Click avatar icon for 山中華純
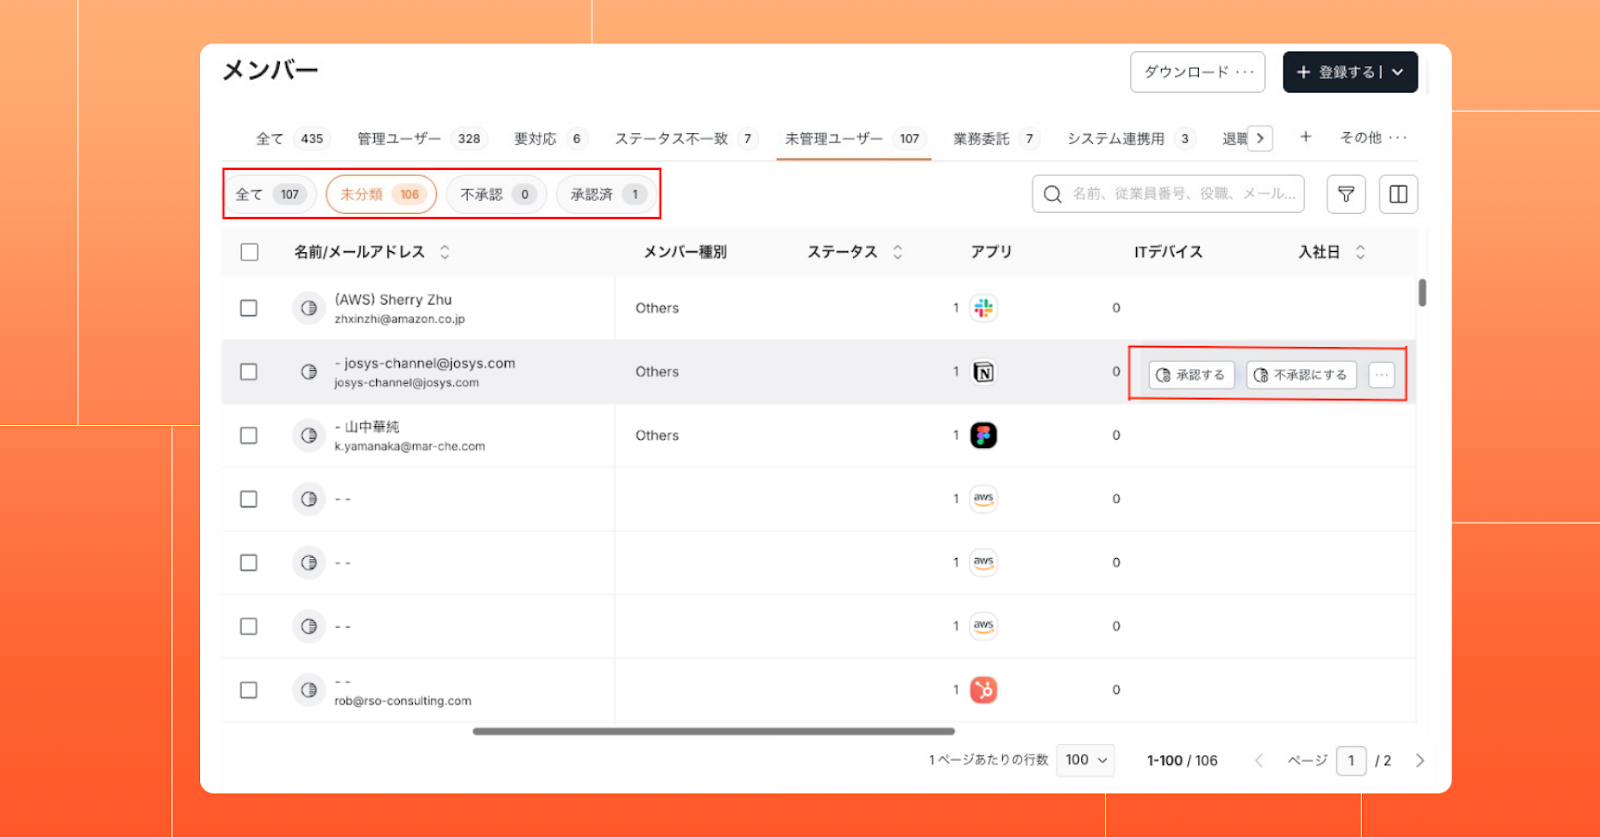This screenshot has height=837, width=1600. click(309, 435)
